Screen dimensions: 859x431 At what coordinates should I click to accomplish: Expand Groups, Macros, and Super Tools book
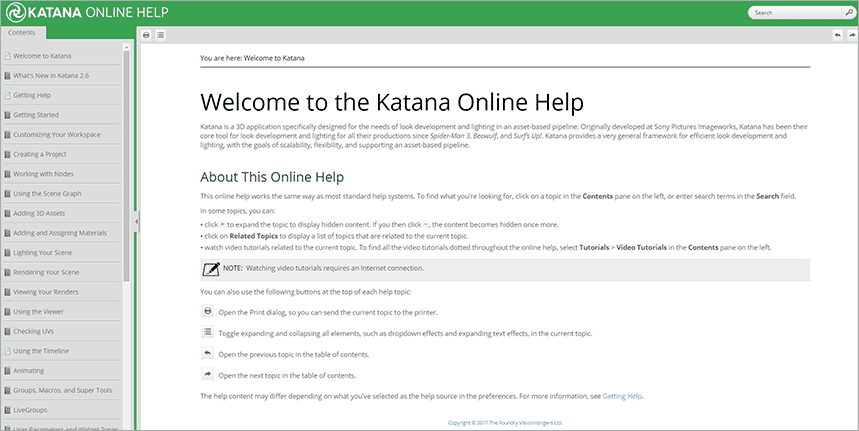[62, 391]
